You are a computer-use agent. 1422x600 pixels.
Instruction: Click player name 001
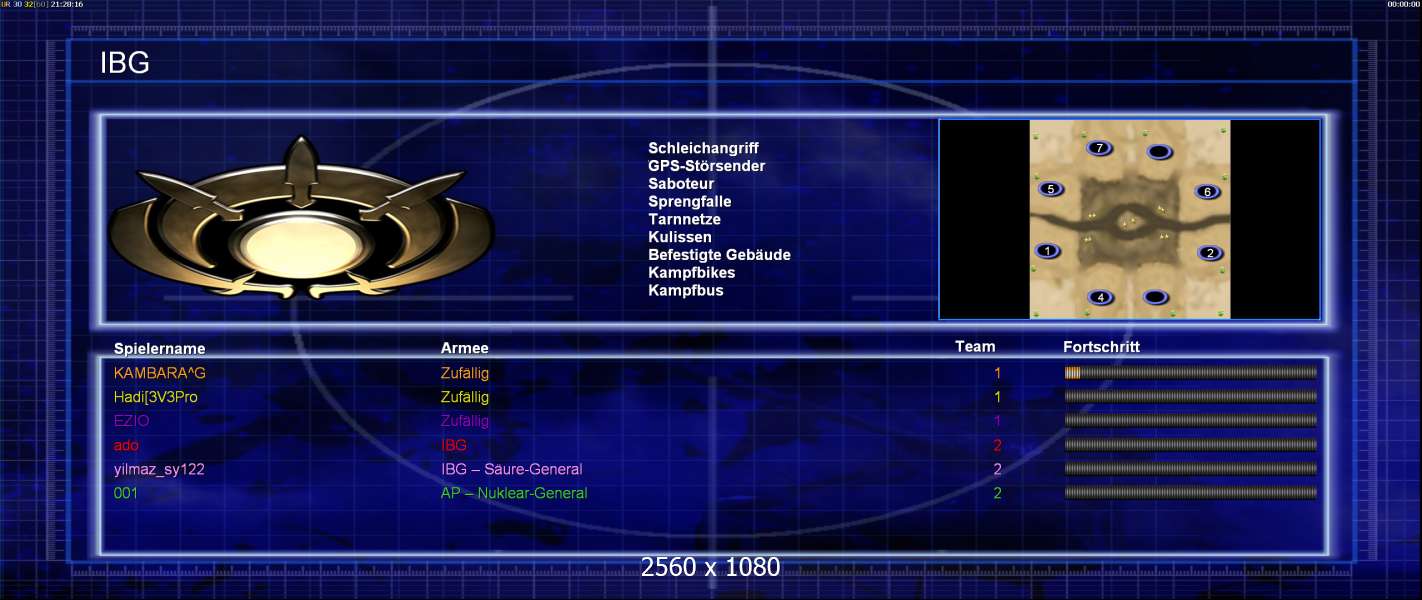tap(126, 493)
